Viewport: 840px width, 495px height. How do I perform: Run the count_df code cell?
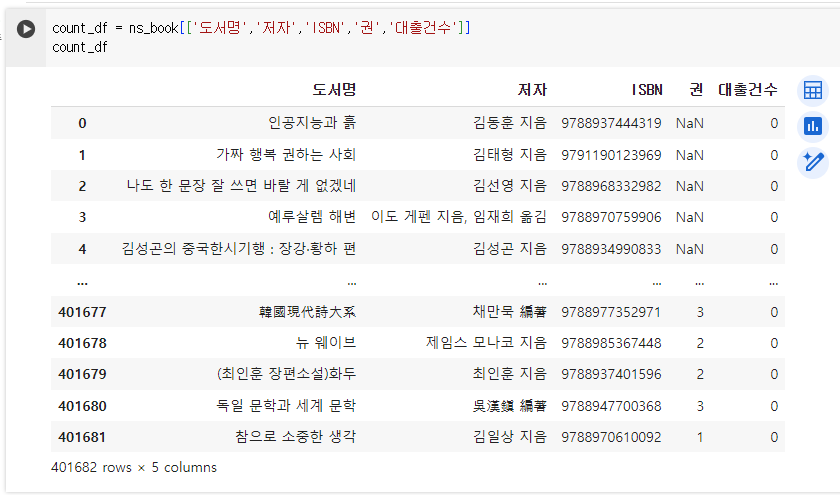pos(26,29)
